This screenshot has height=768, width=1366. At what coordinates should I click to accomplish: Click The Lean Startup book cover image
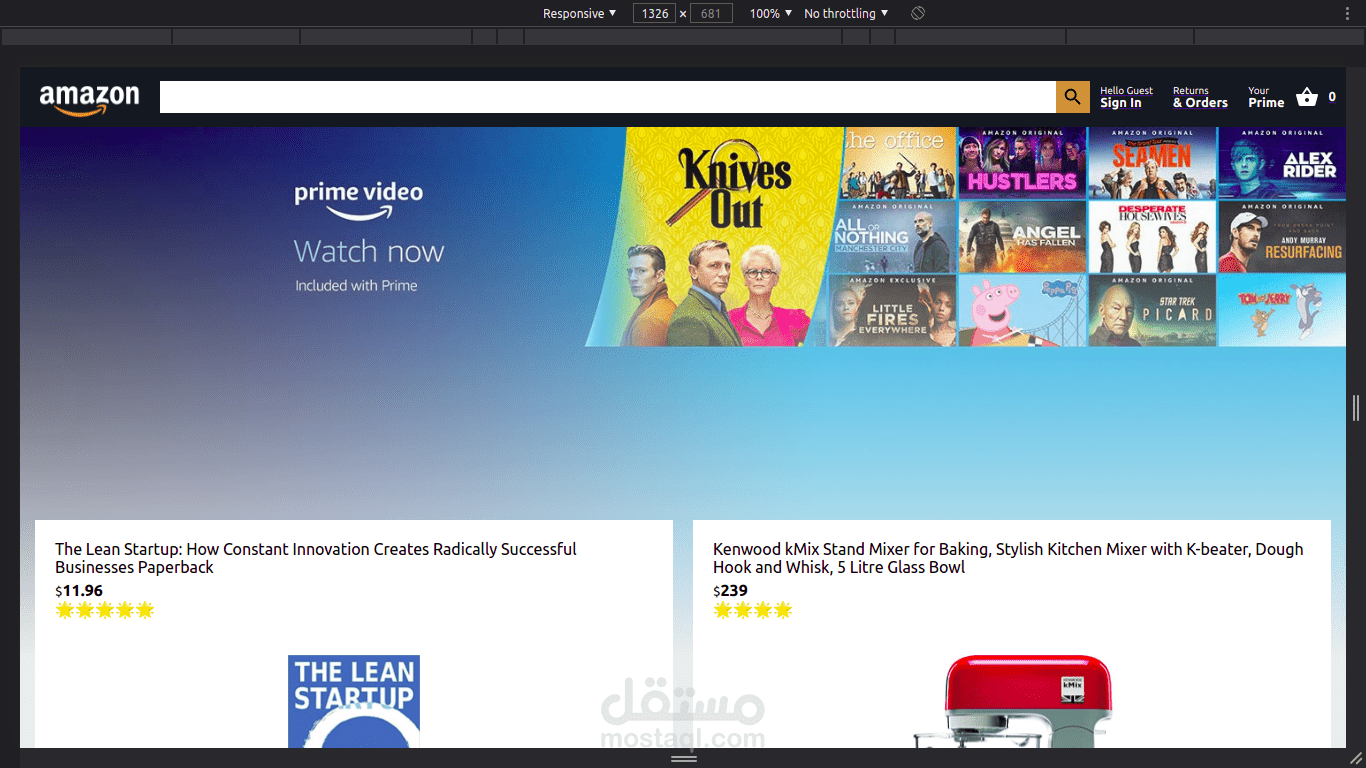(354, 701)
